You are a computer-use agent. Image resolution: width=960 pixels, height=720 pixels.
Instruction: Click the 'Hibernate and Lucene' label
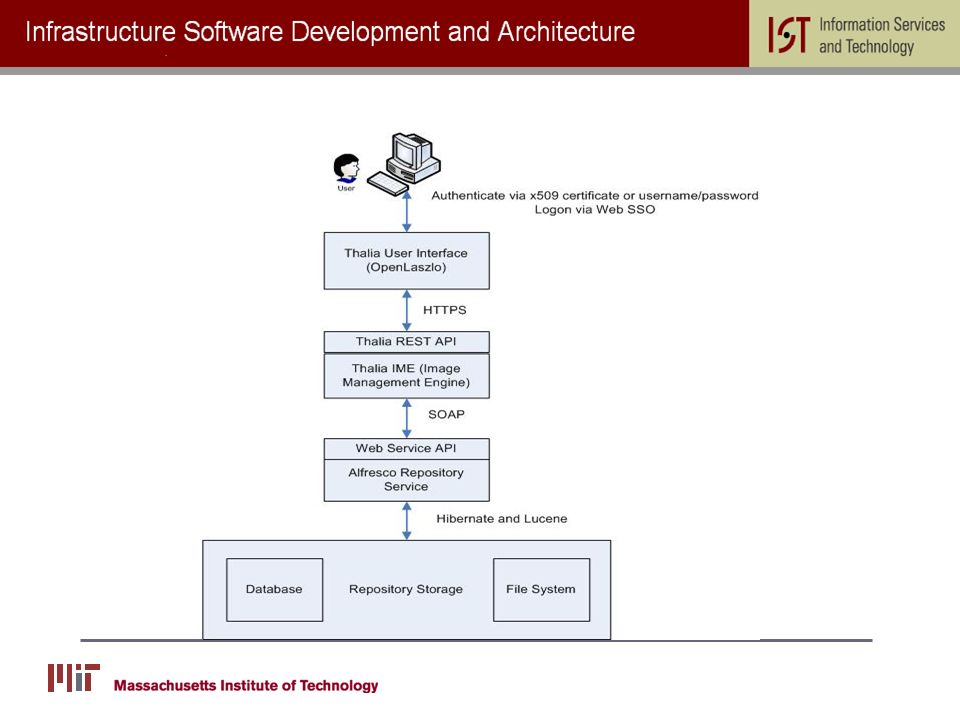pyautogui.click(x=501, y=519)
